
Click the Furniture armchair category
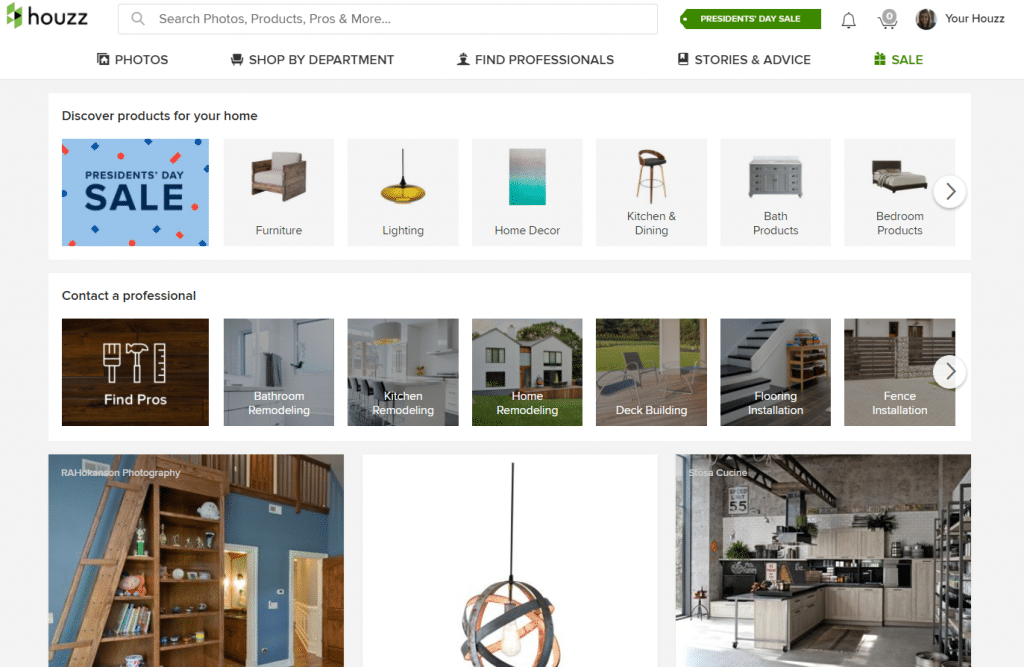point(279,192)
